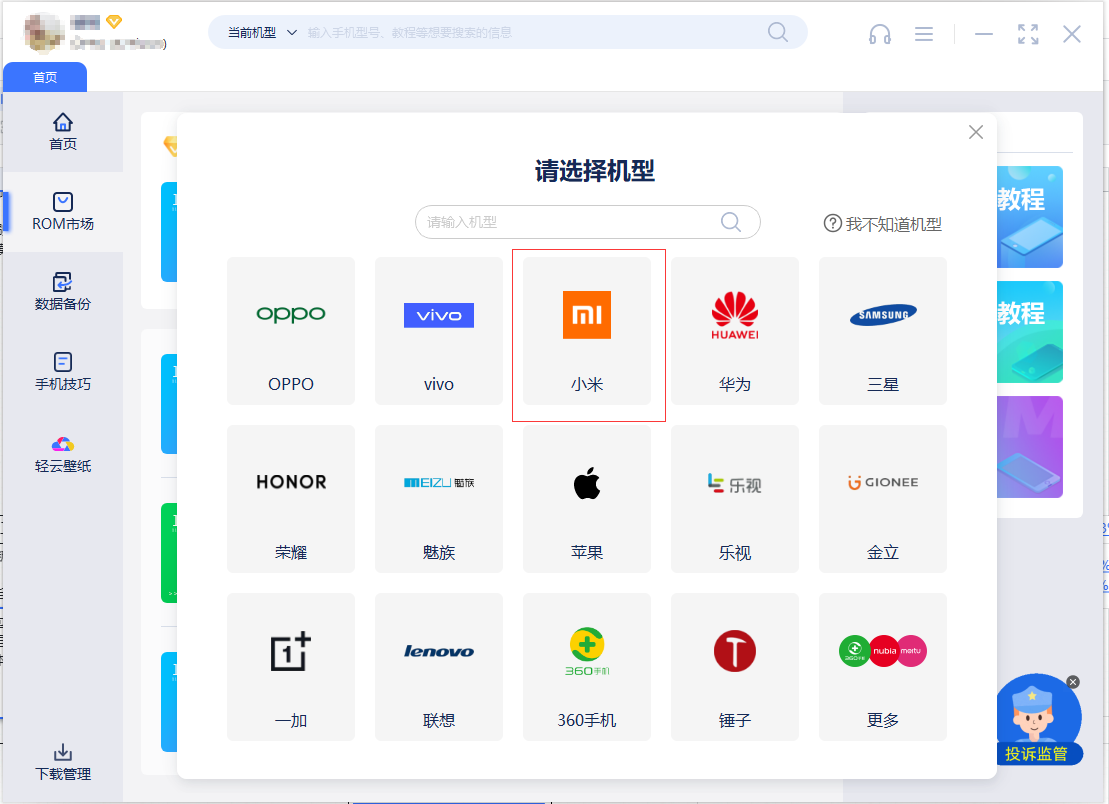Go to 数据备份 in the sidebar

[x=63, y=292]
